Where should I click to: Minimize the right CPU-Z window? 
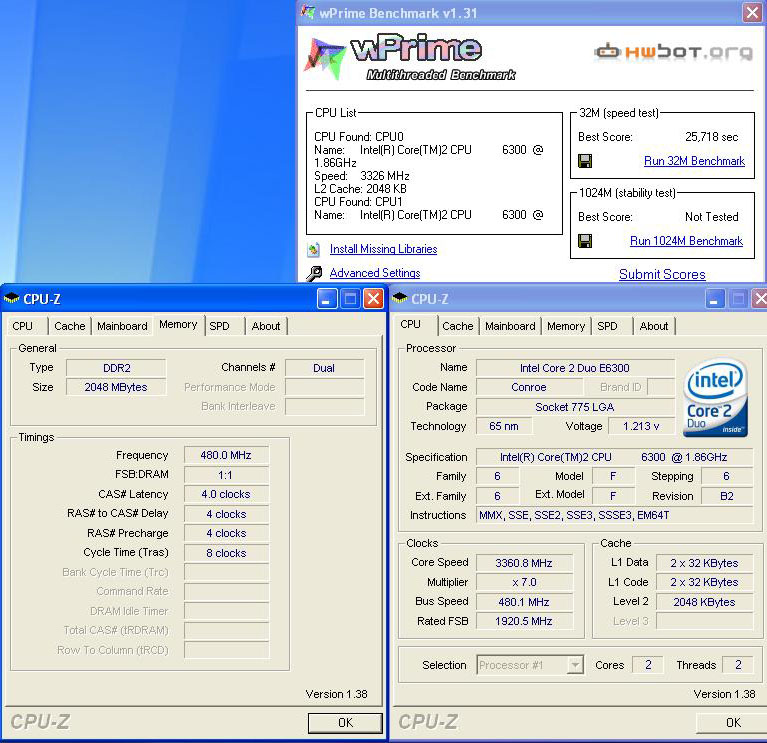pyautogui.click(x=714, y=298)
